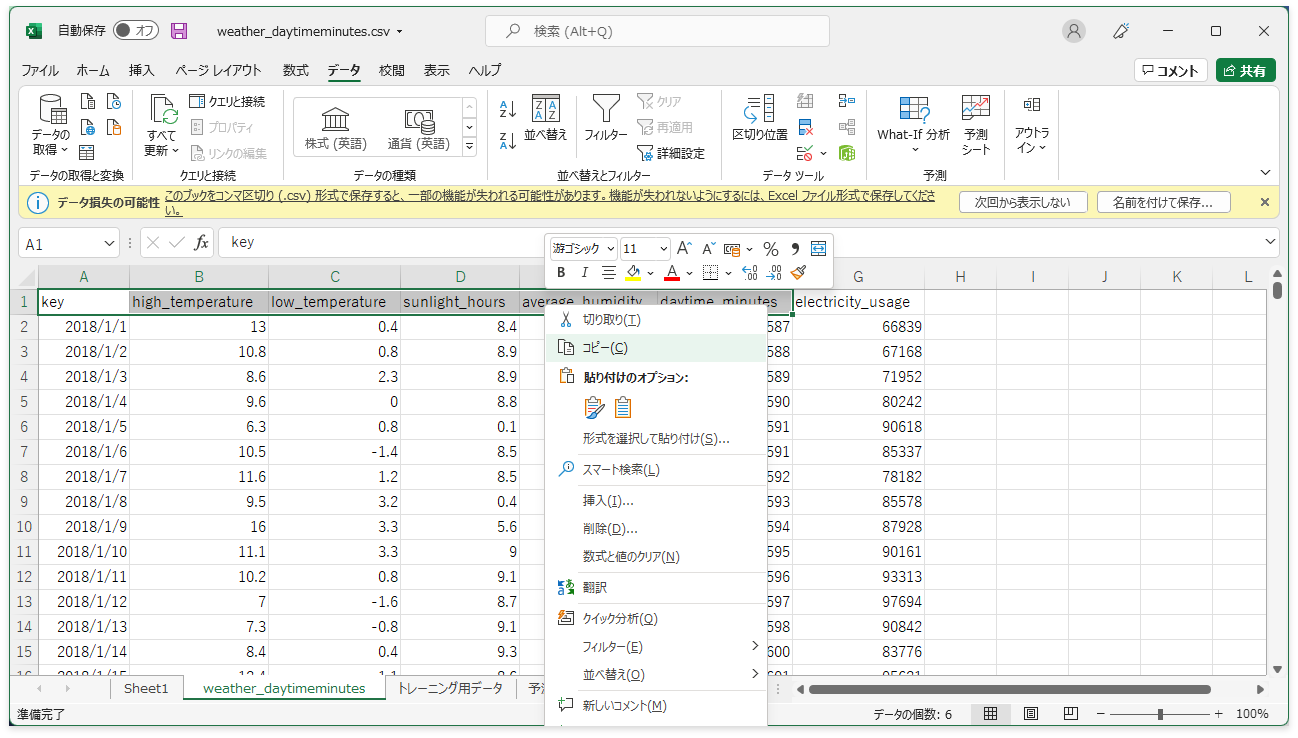Select the 株式 (英語) stocks data type
Viewport: 1298px width, 738px height.
click(x=335, y=128)
